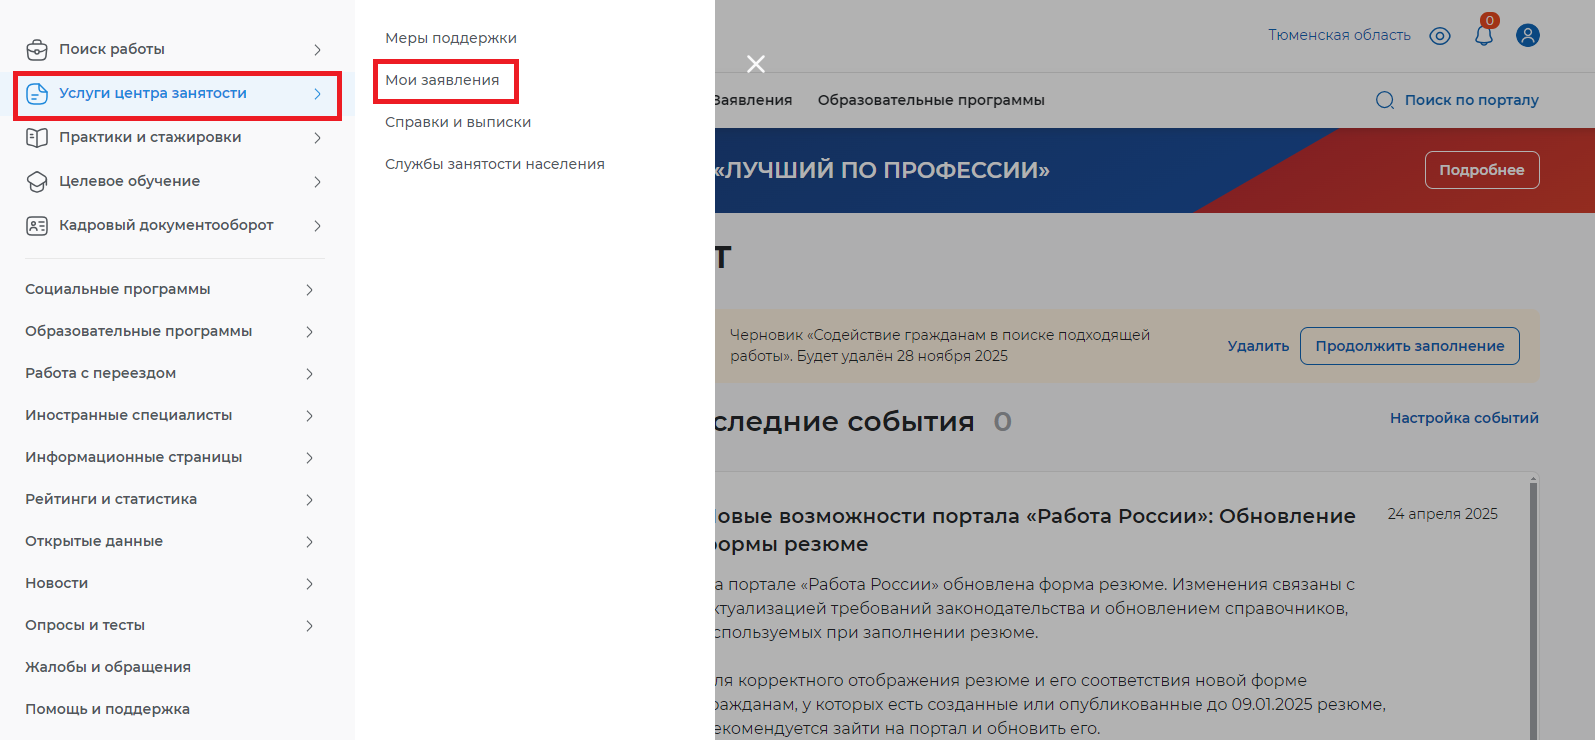Click the briefcase icon beside Поиск работы
This screenshot has height=740, width=1595.
tap(37, 49)
